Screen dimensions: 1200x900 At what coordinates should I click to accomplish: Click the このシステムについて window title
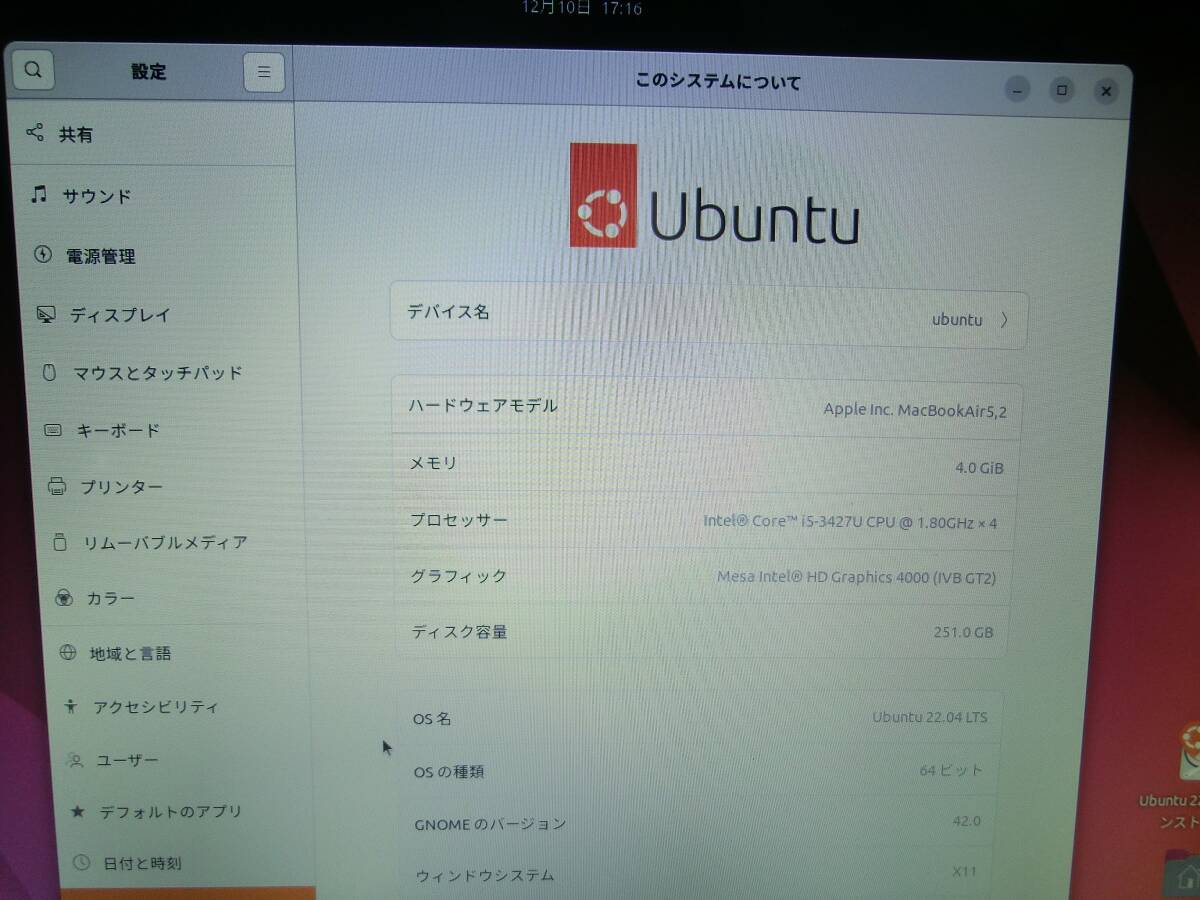pos(718,81)
